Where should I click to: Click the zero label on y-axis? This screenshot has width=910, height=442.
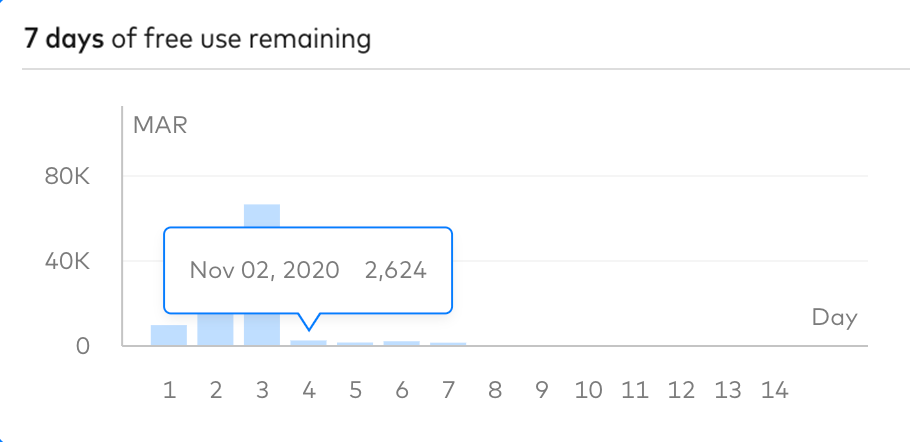pos(83,347)
